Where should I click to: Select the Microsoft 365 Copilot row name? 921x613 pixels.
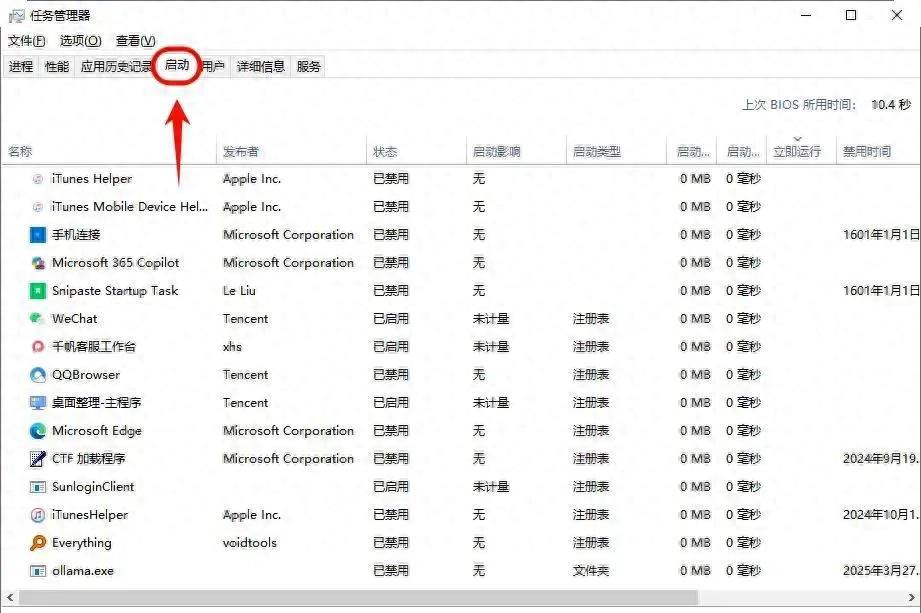(115, 263)
